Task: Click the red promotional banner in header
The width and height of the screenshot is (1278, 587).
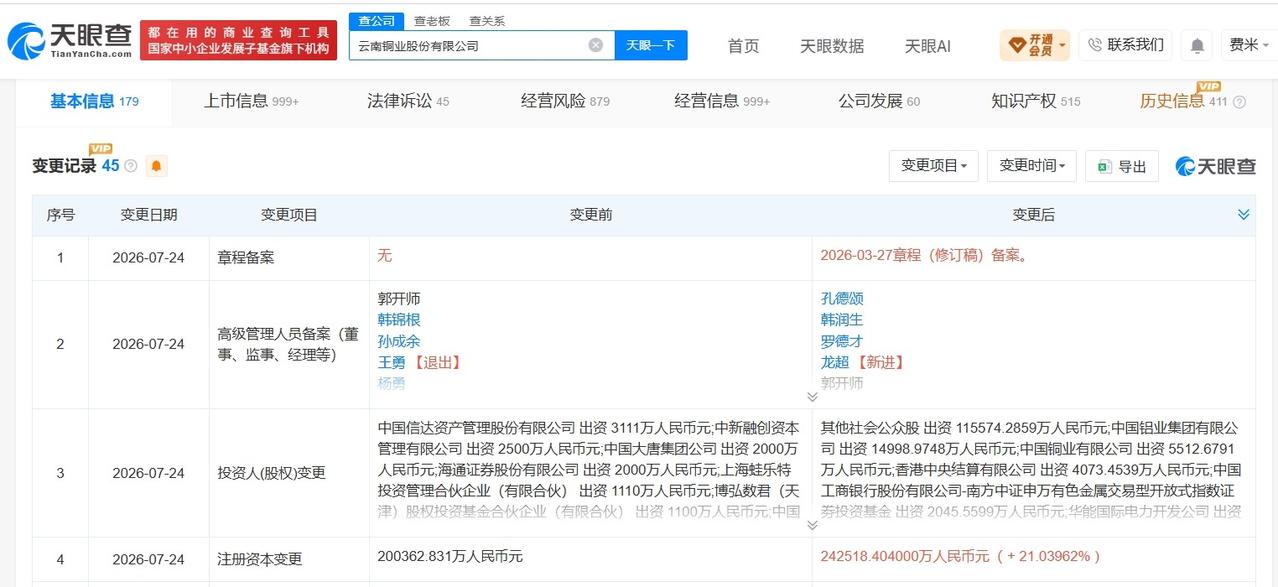Action: [238, 41]
